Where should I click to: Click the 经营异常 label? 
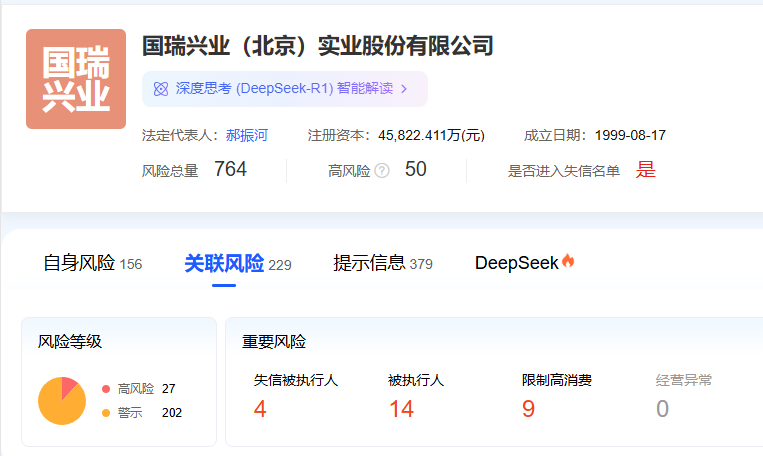click(x=684, y=380)
